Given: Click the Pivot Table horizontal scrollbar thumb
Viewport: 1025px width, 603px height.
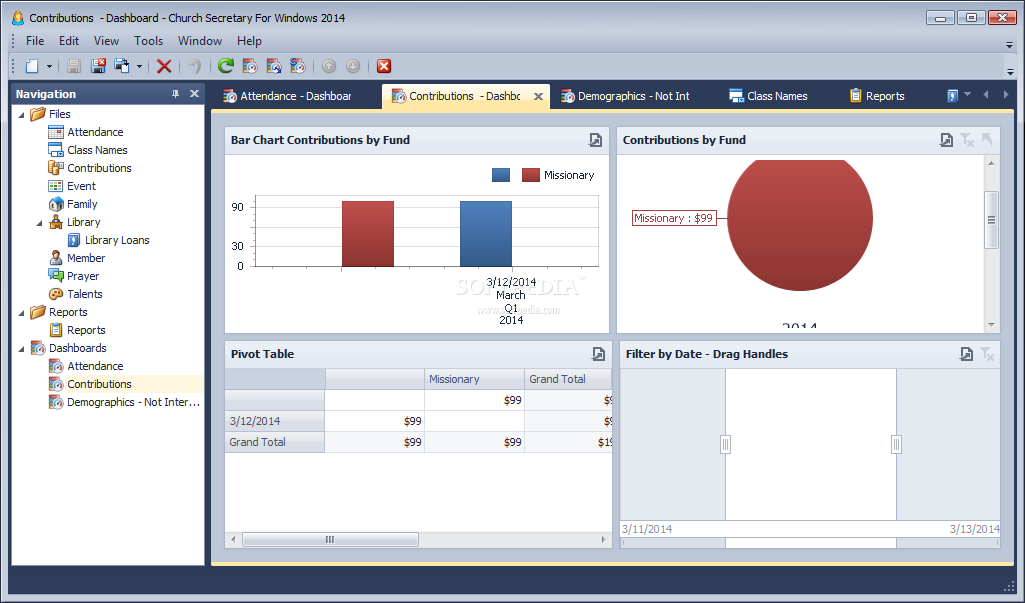Looking at the screenshot, I should pyautogui.click(x=330, y=540).
